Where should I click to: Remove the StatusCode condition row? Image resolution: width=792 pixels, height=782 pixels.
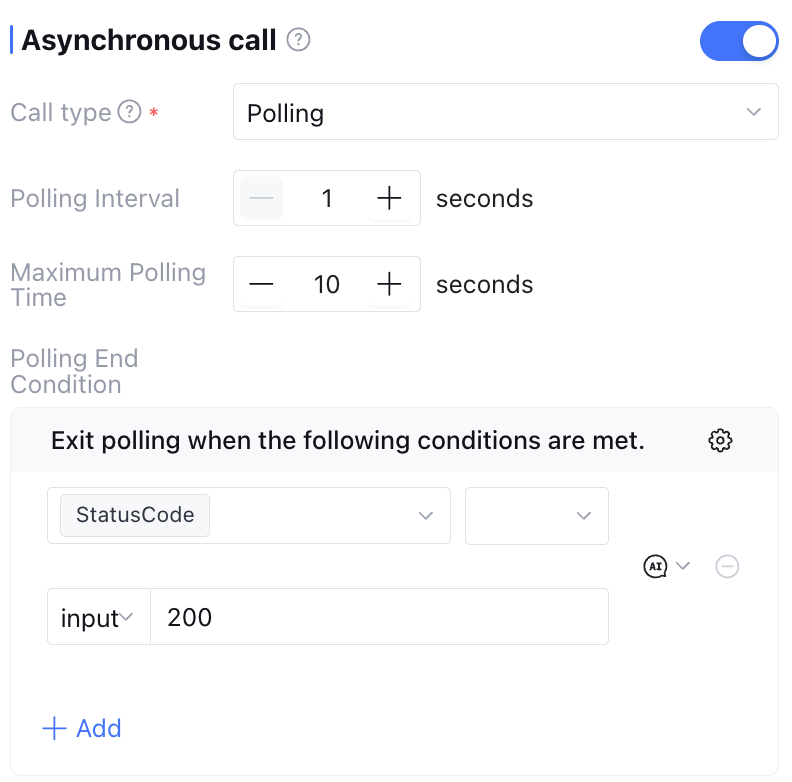tap(728, 566)
